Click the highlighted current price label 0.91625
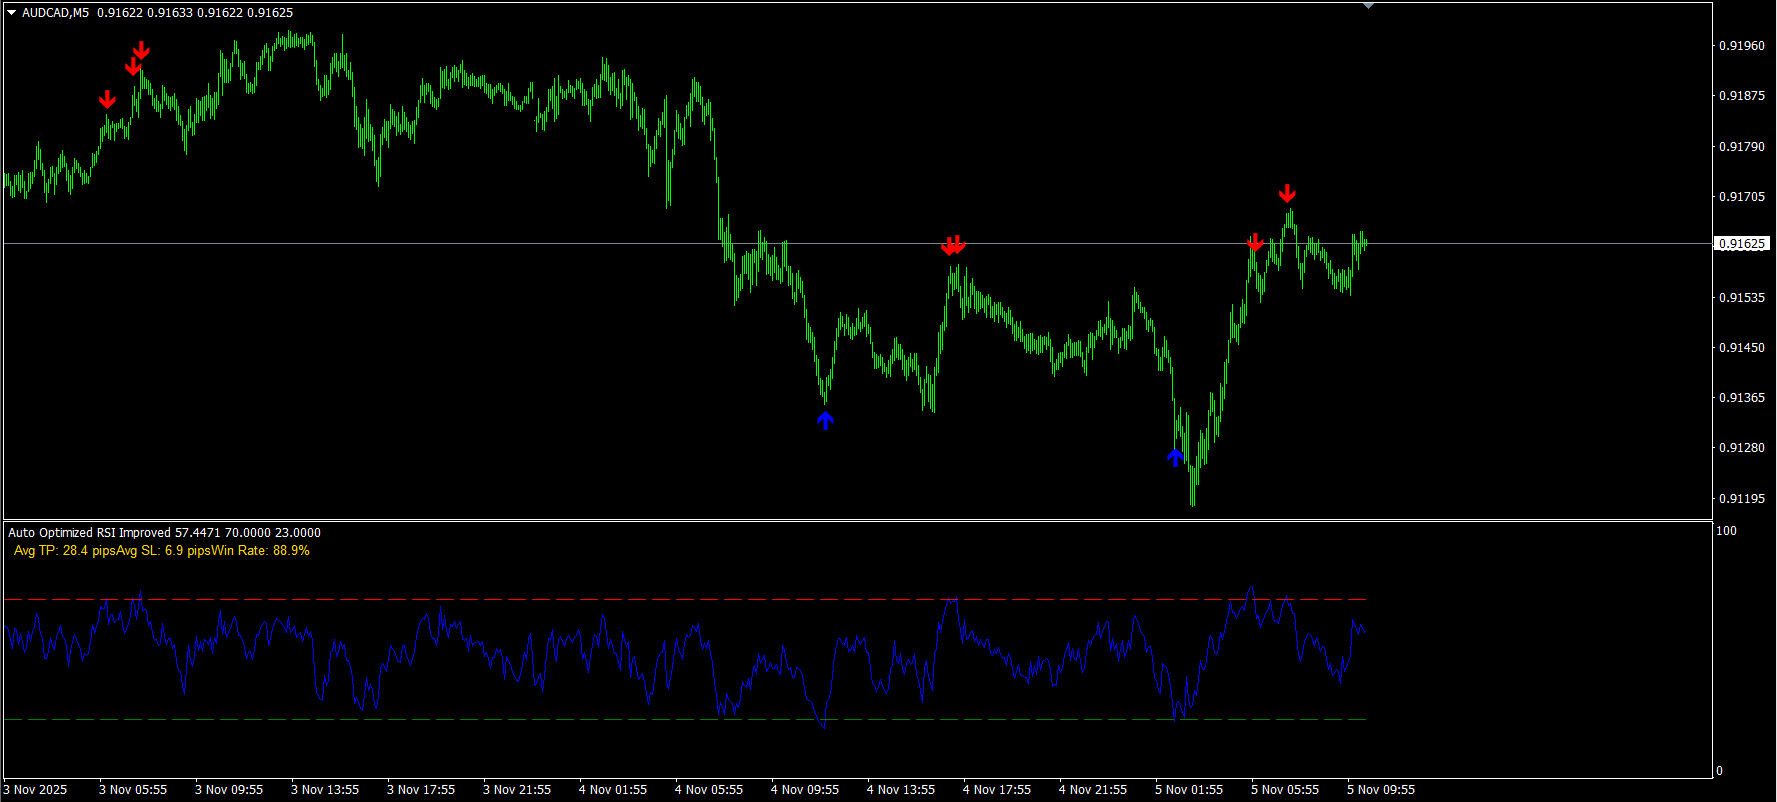This screenshot has height=802, width=1777. click(x=1742, y=244)
